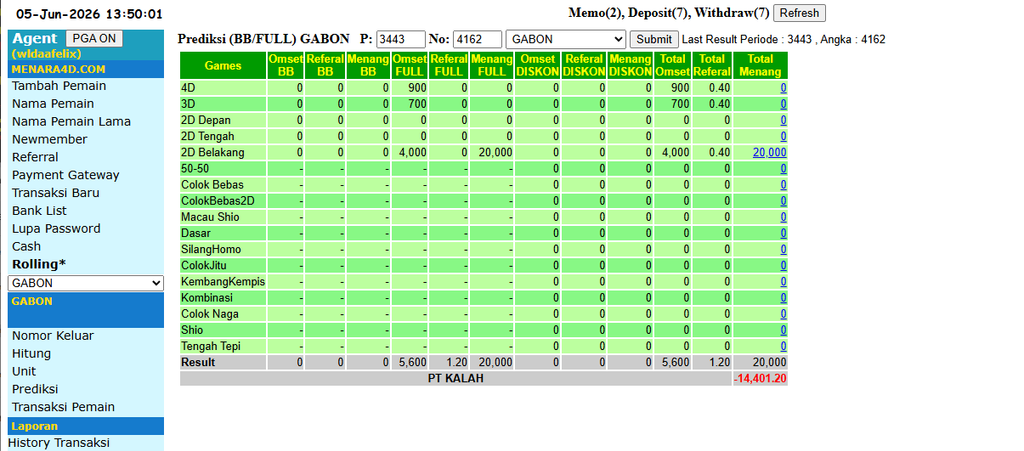Click the Refresh button
Screen dimensions: 1024x451
click(799, 13)
